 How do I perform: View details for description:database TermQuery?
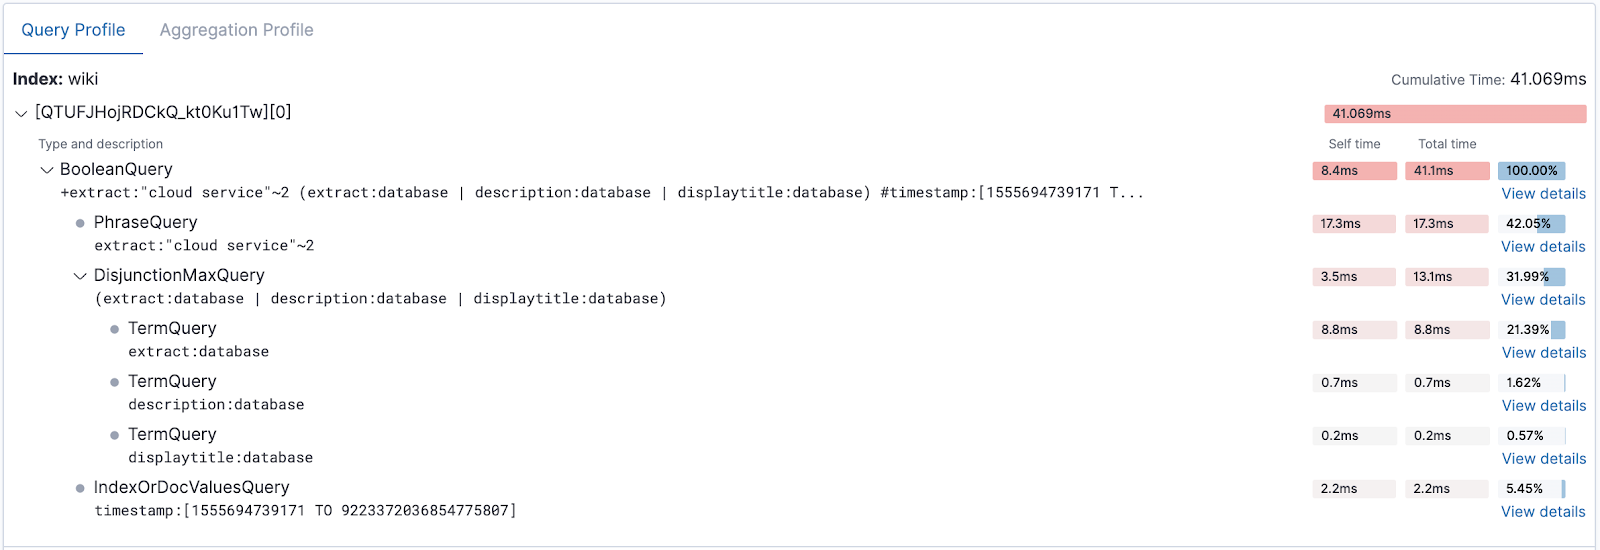click(1543, 406)
